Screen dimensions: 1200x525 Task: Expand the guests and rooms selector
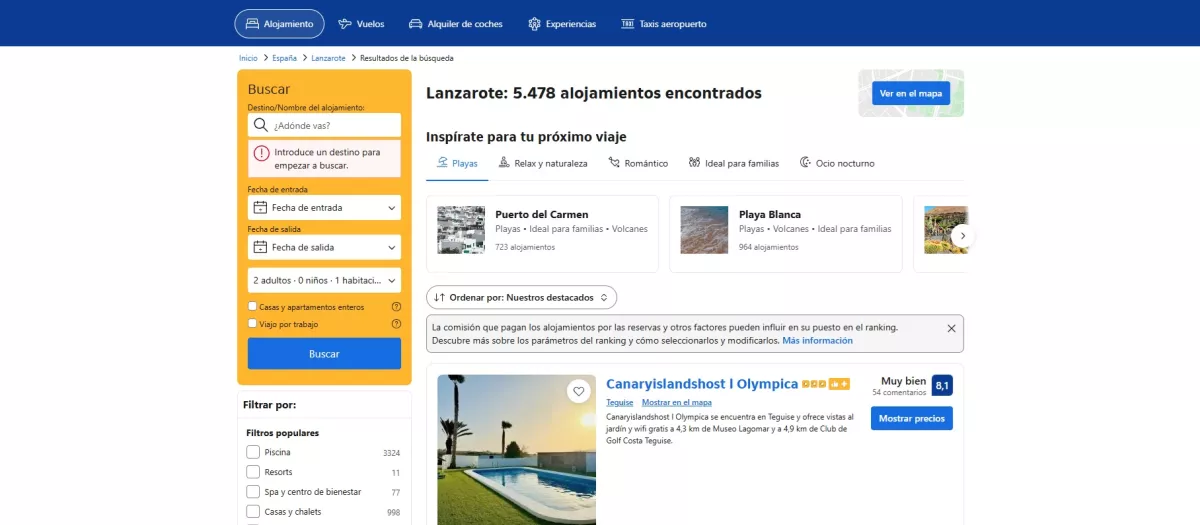(324, 281)
